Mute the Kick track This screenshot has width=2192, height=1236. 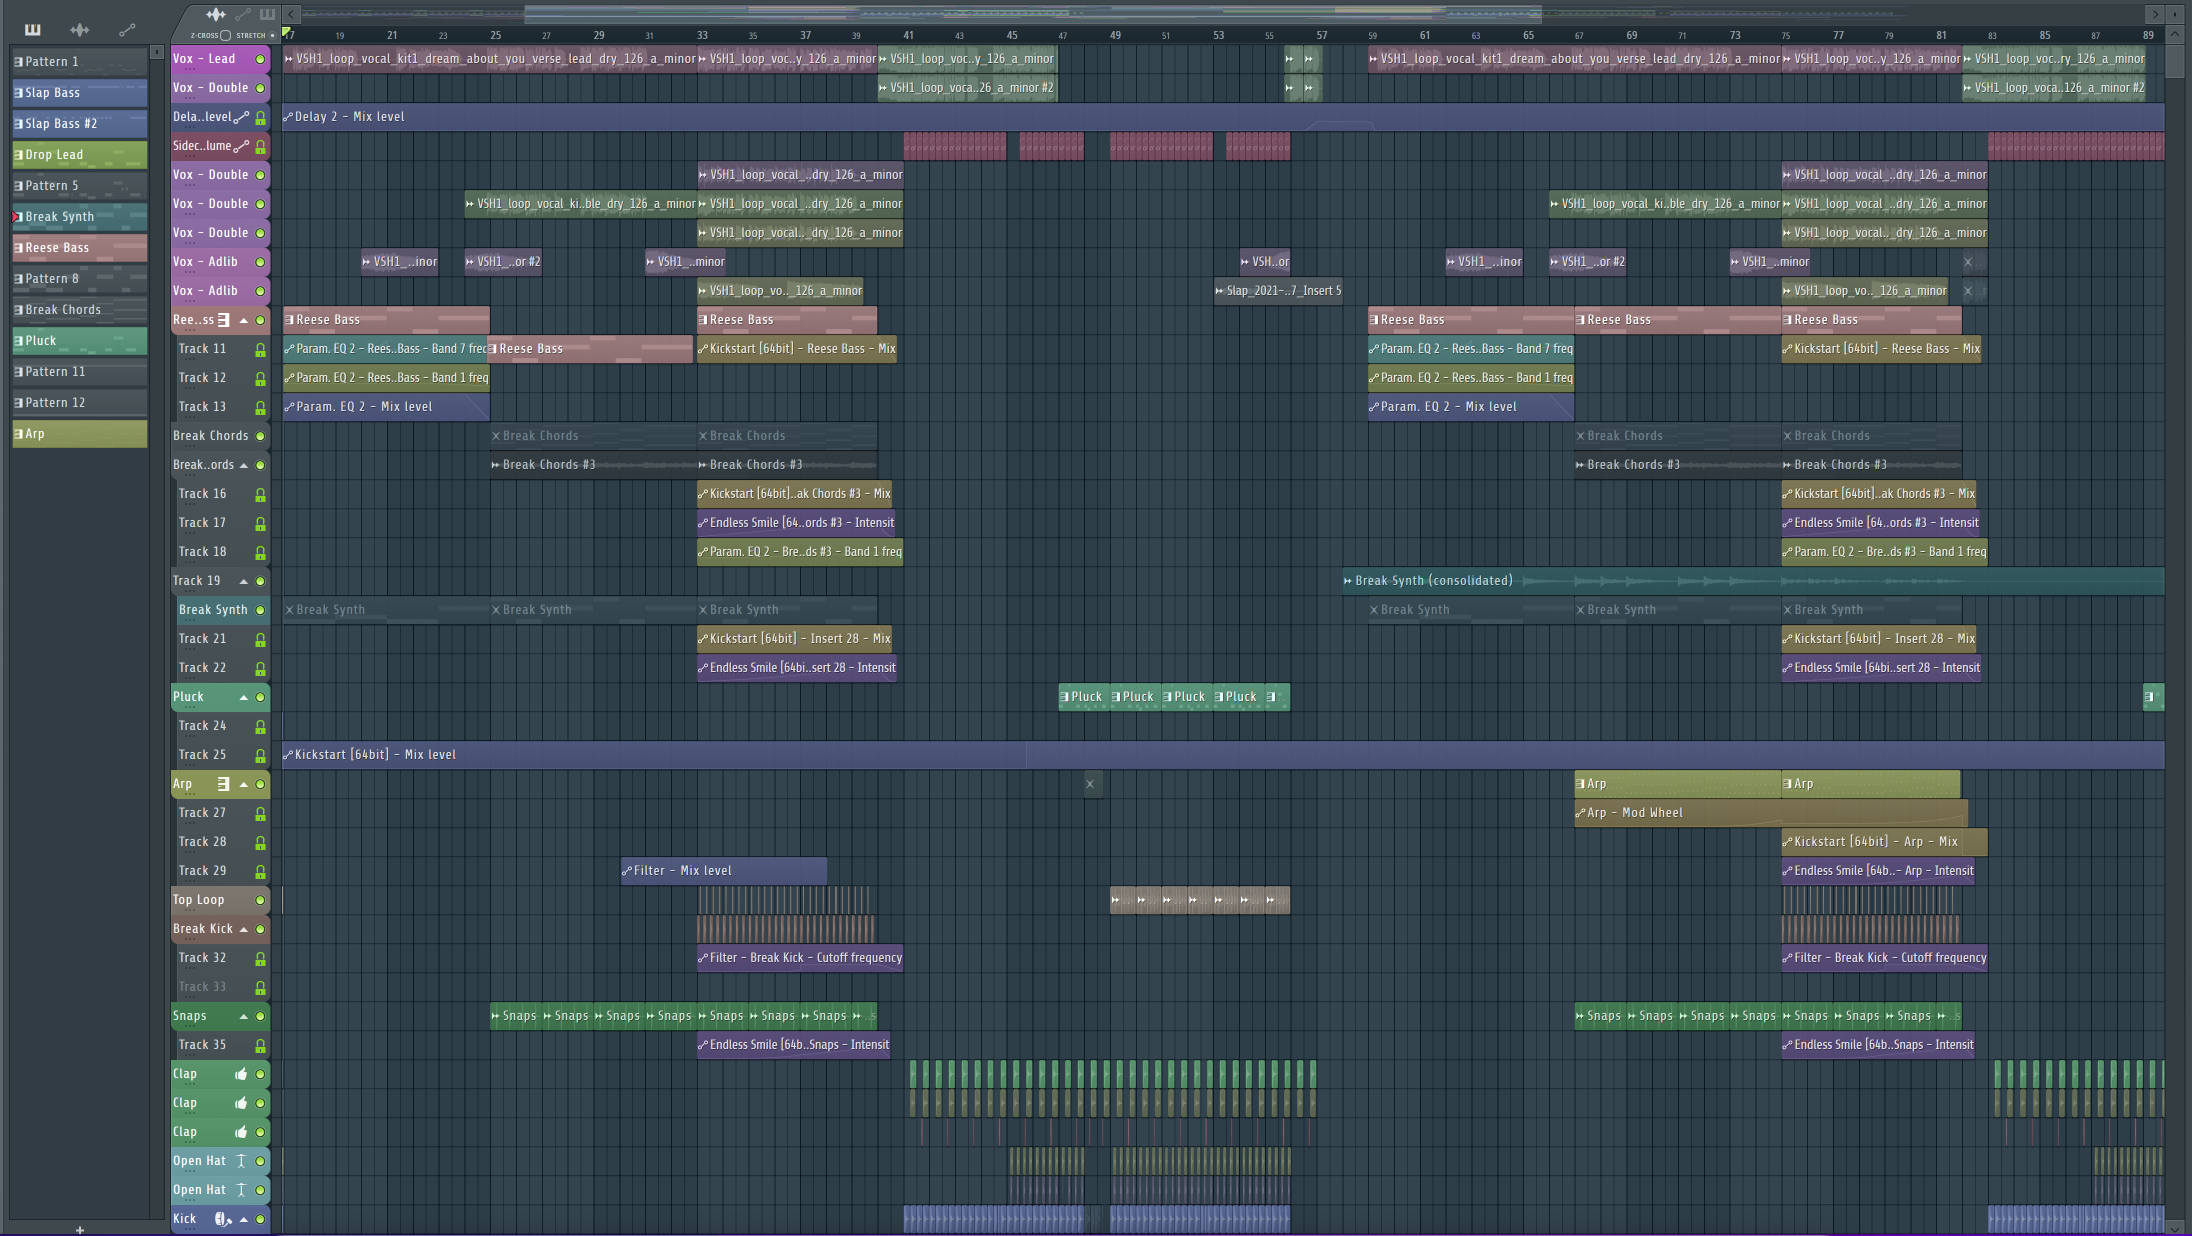tap(260, 1219)
